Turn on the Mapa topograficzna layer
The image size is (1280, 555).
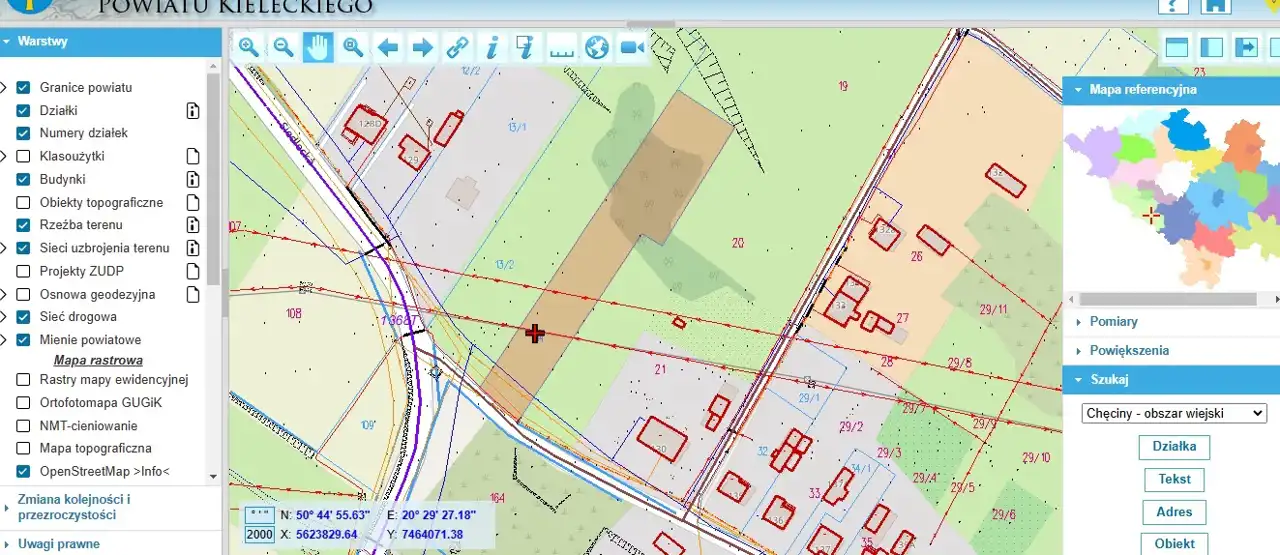[x=23, y=449]
